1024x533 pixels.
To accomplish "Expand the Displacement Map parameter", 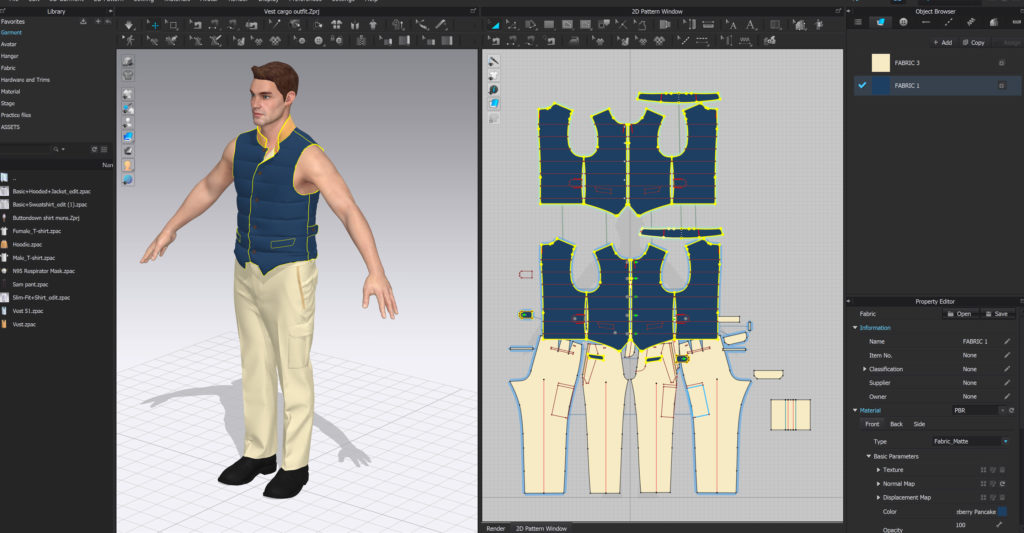I will coord(878,498).
